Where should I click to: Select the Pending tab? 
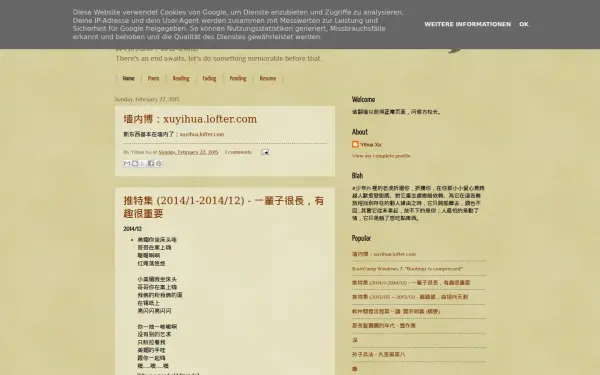(x=238, y=78)
